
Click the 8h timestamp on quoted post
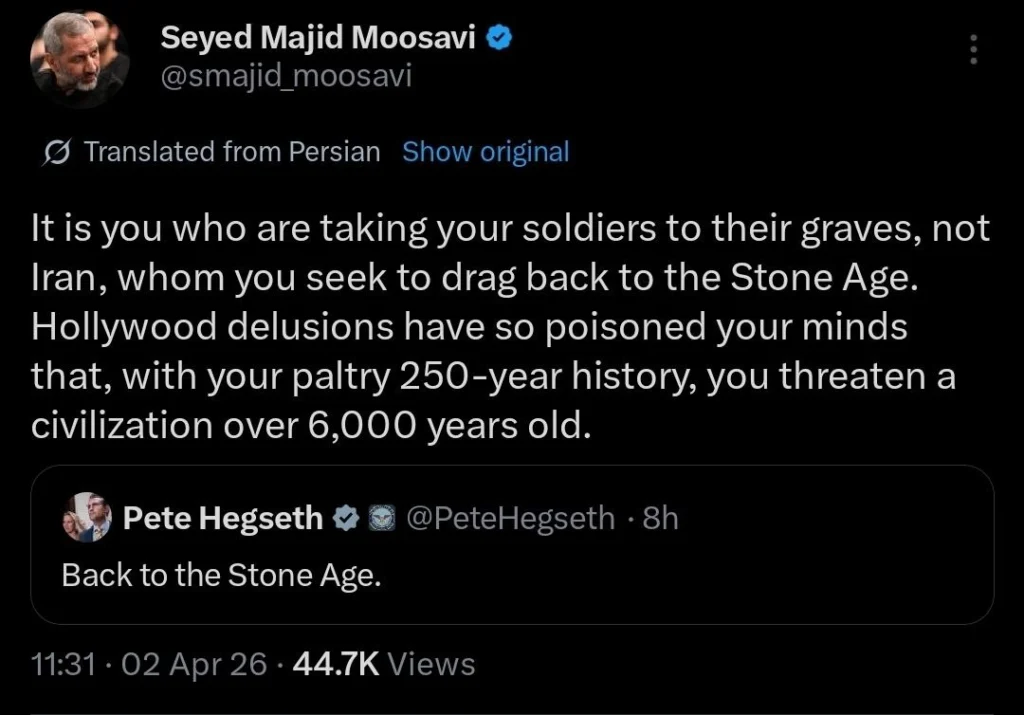click(x=660, y=518)
